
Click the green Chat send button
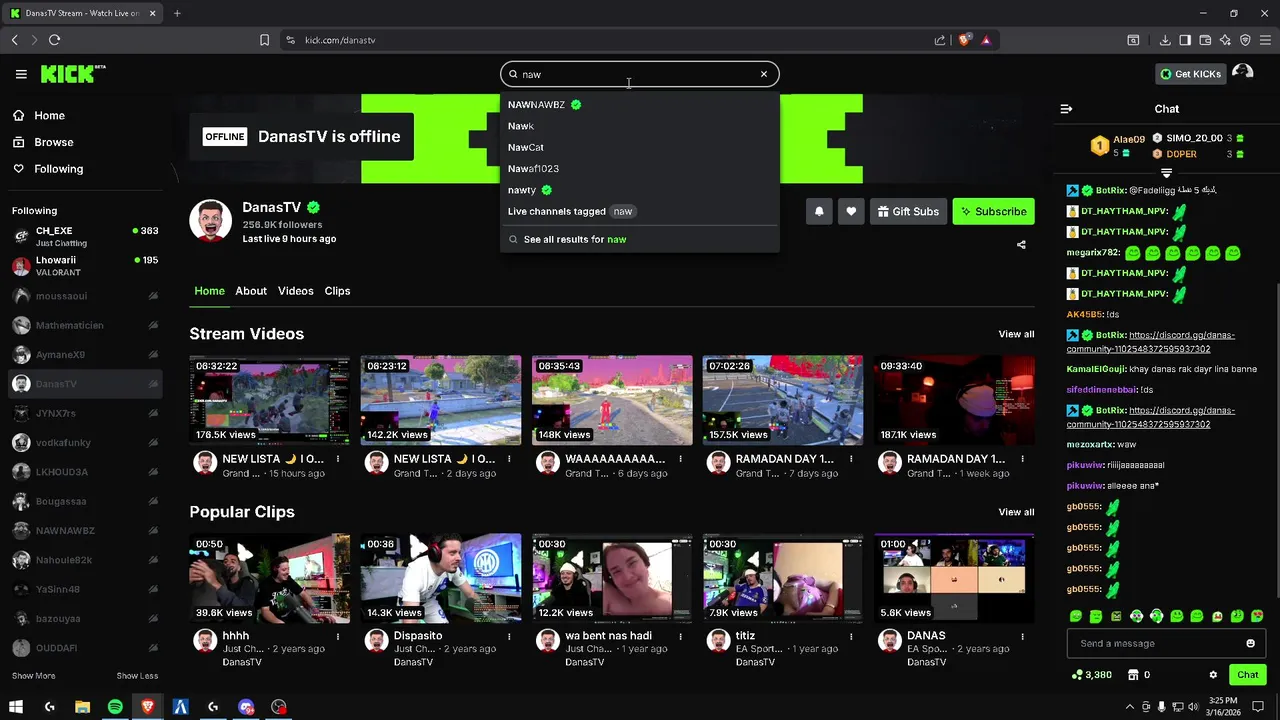coord(1247,675)
